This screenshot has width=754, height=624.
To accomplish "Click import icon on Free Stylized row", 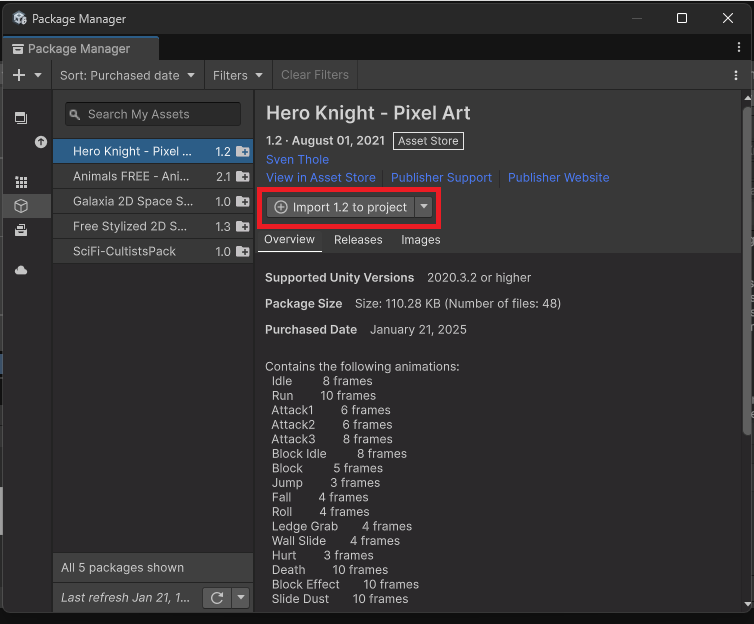I will click(x=243, y=226).
